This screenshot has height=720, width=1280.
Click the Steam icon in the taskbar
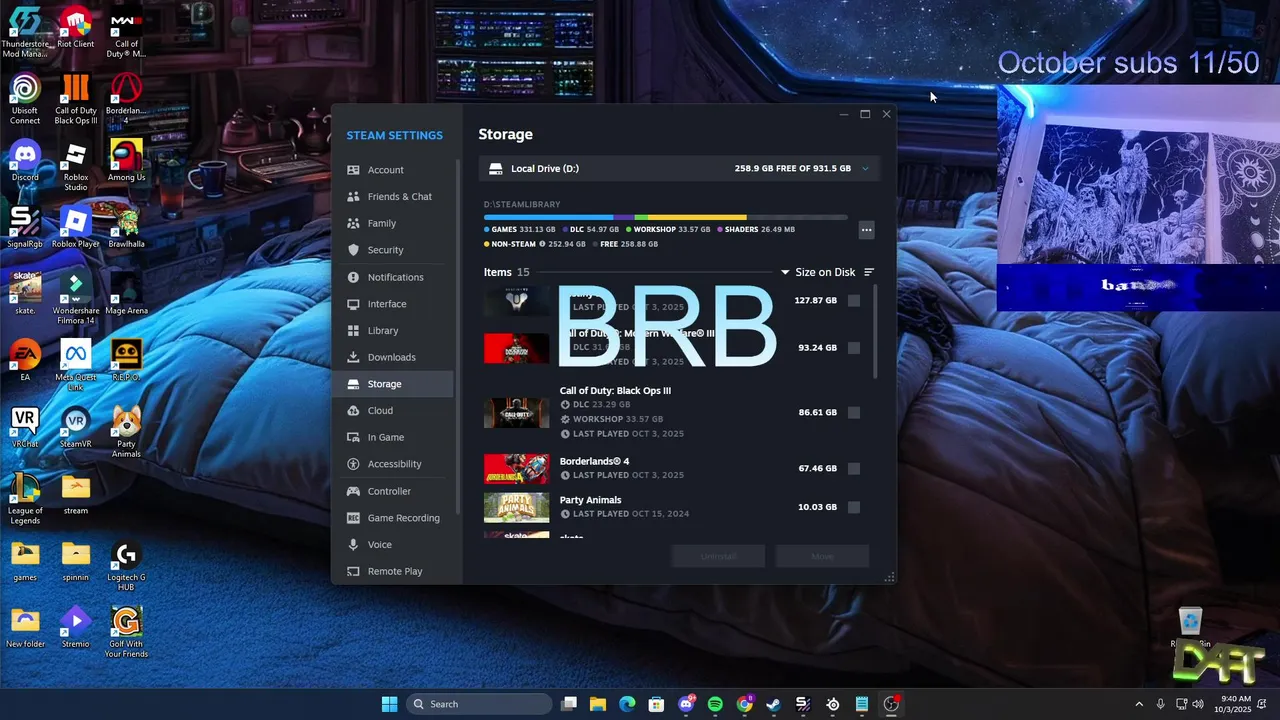click(x=773, y=704)
